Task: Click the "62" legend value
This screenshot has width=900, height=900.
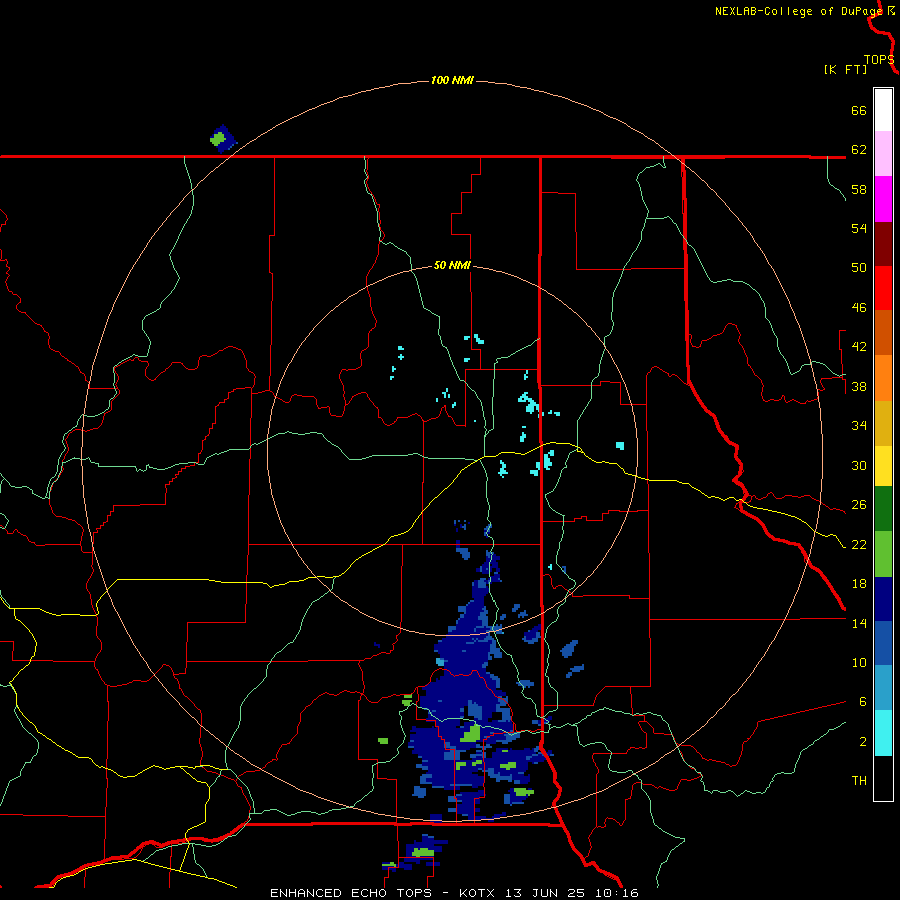Action: coord(859,150)
